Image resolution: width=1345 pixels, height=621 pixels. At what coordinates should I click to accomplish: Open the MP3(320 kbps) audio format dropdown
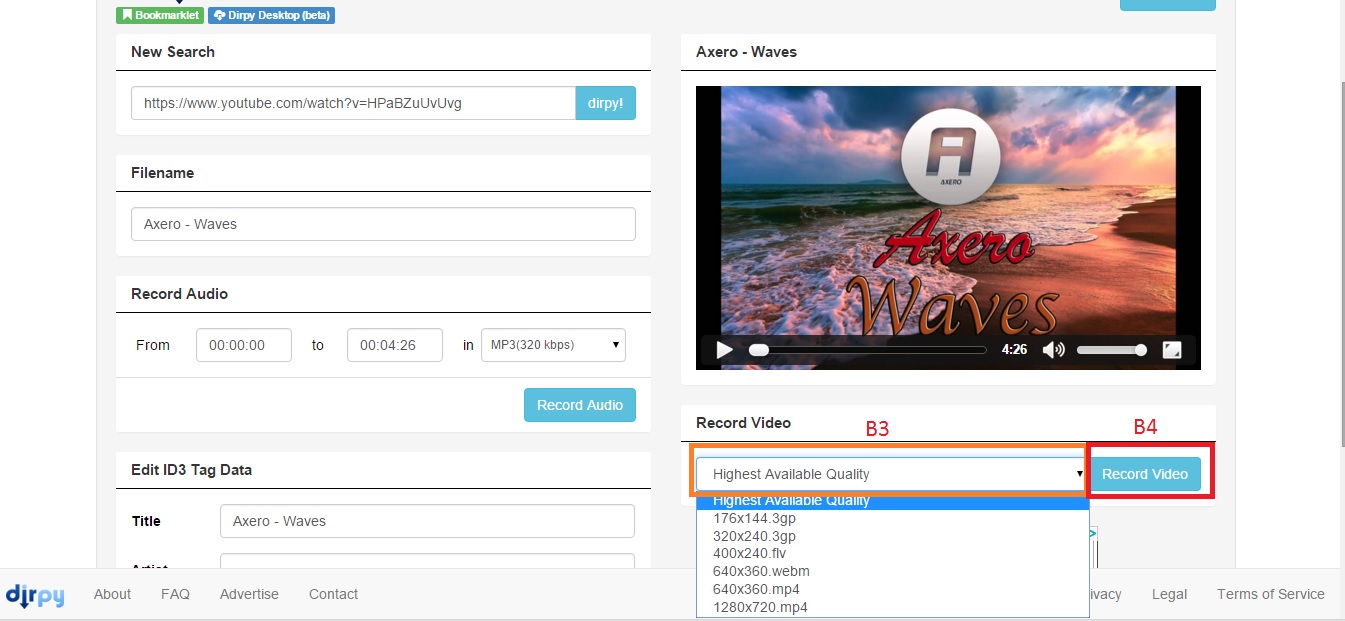point(553,345)
